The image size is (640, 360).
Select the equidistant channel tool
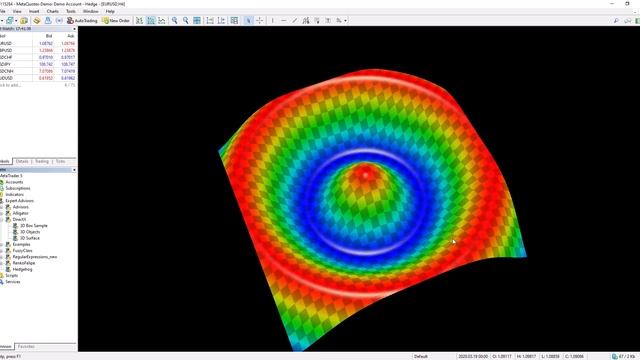click(306, 20)
